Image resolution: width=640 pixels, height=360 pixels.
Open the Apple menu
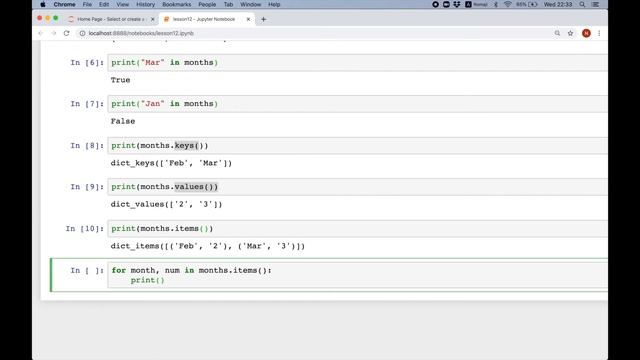(43, 4)
